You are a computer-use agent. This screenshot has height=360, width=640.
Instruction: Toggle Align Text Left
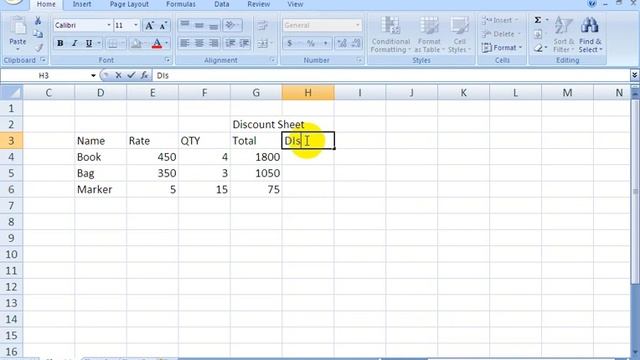tap(185, 43)
